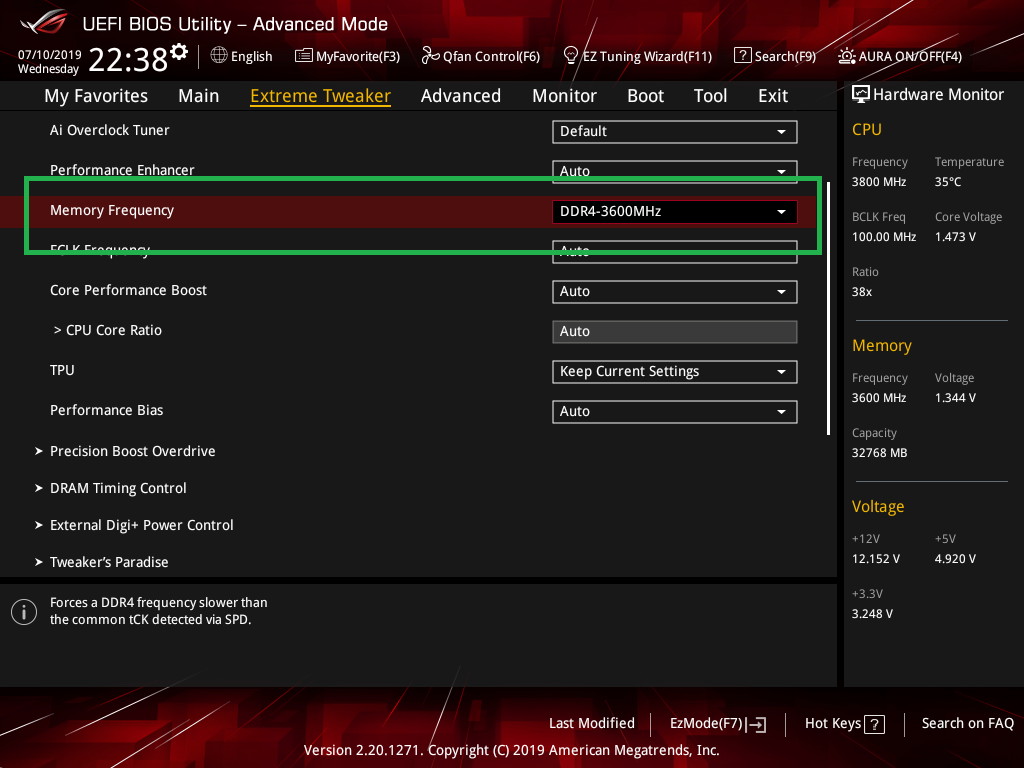Click the CPU temperature value 35°C
The image size is (1024, 768).
coord(948,182)
